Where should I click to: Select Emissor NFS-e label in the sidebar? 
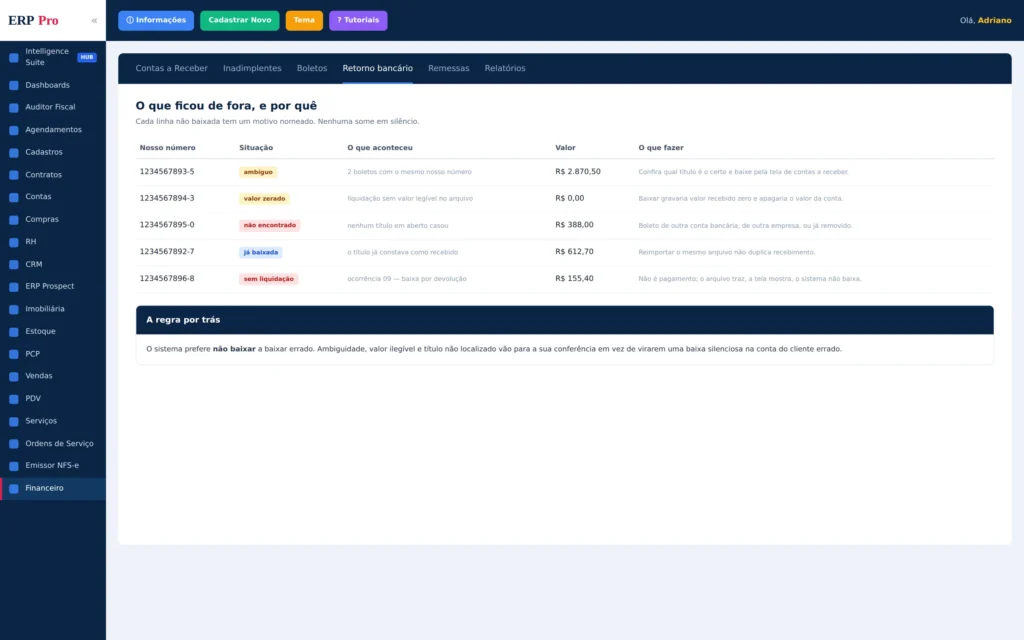coord(52,466)
